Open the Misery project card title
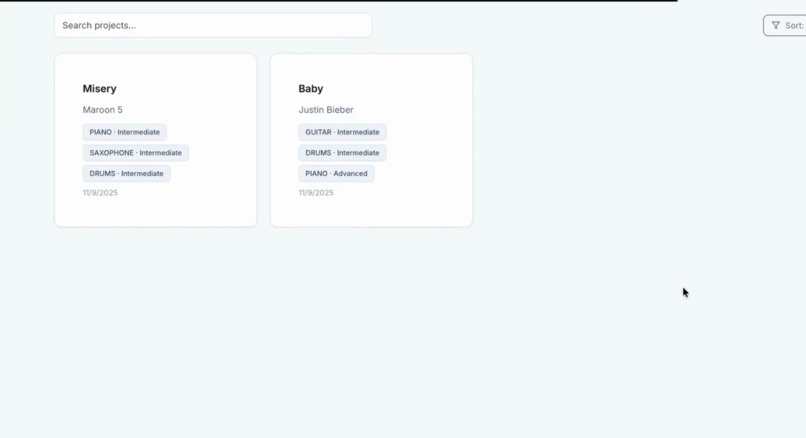Screen dimensions: 806x438 (100, 88)
